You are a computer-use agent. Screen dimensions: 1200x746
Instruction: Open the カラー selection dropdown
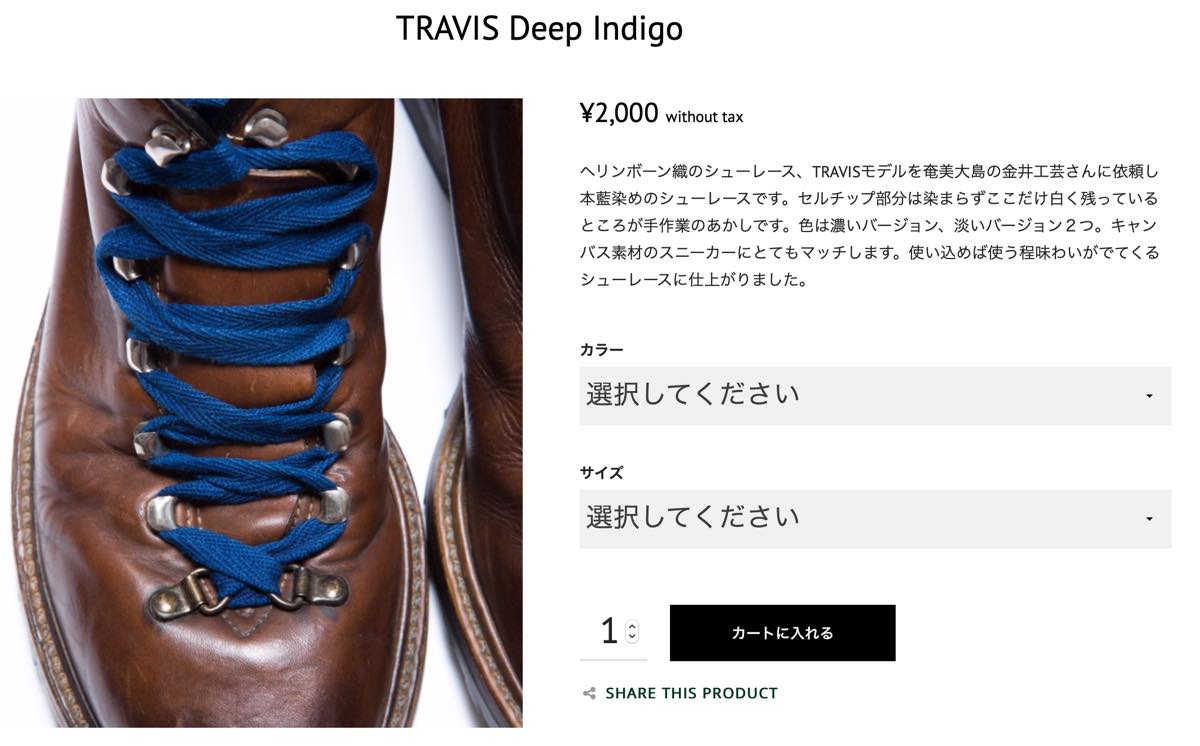tap(875, 396)
